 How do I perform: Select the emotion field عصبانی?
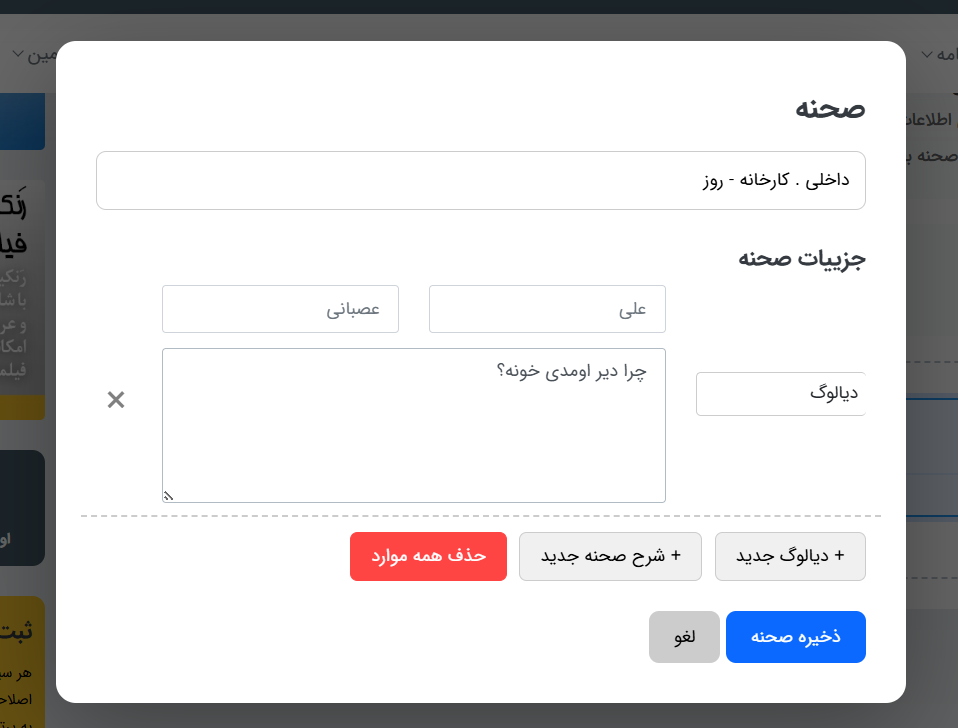pos(280,309)
